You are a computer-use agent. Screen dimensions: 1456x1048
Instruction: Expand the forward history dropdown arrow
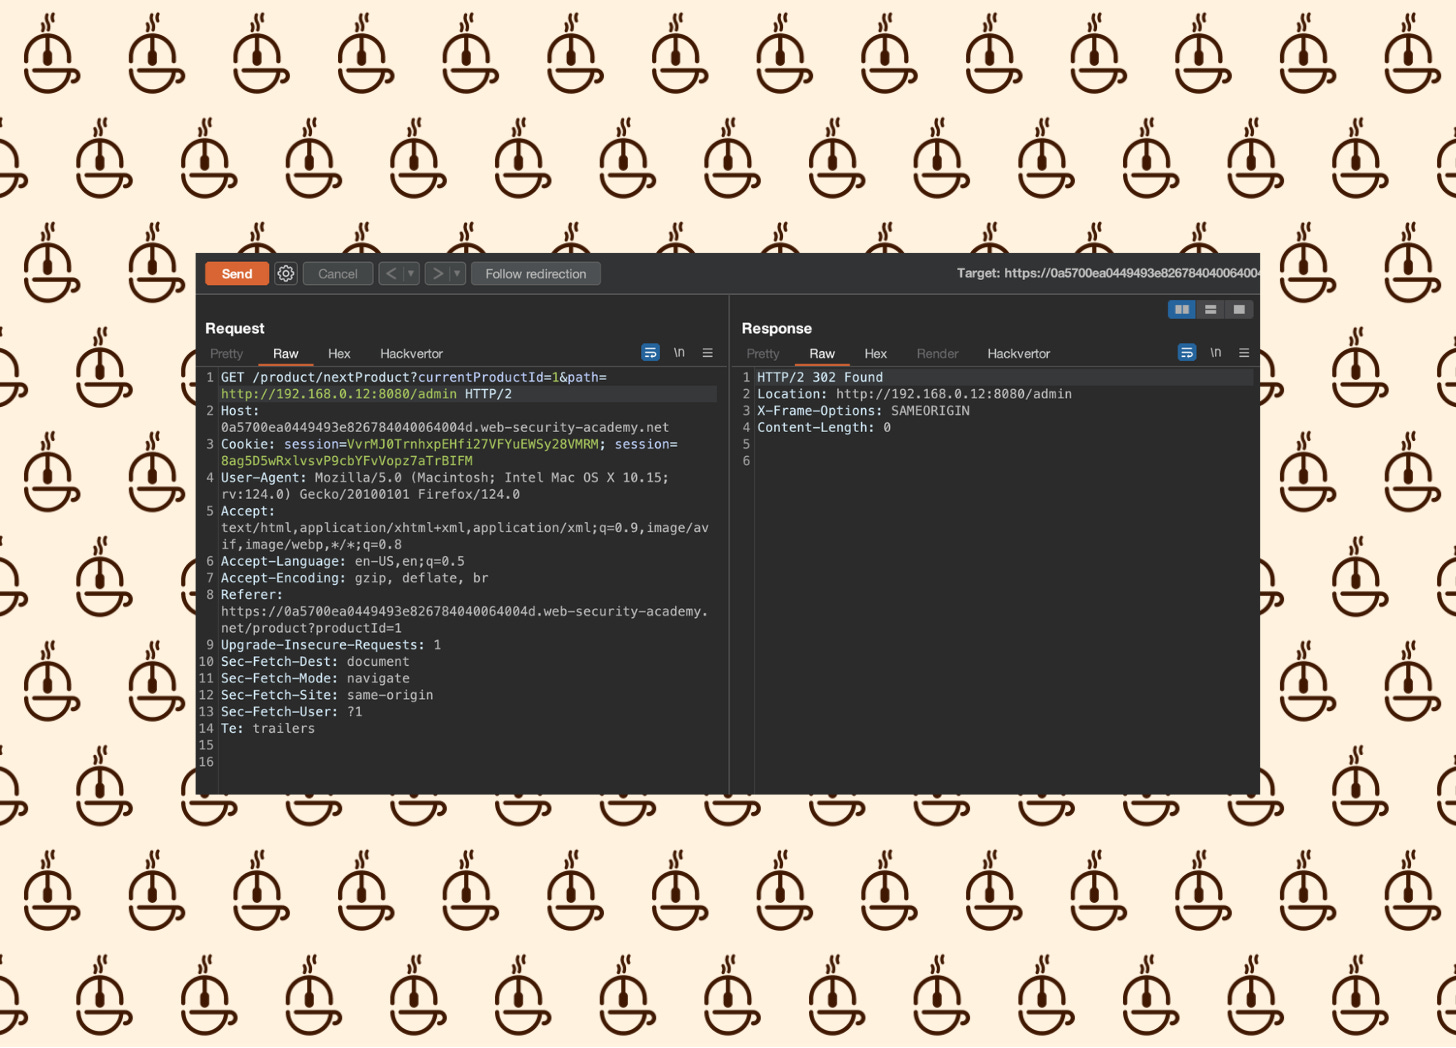(457, 274)
